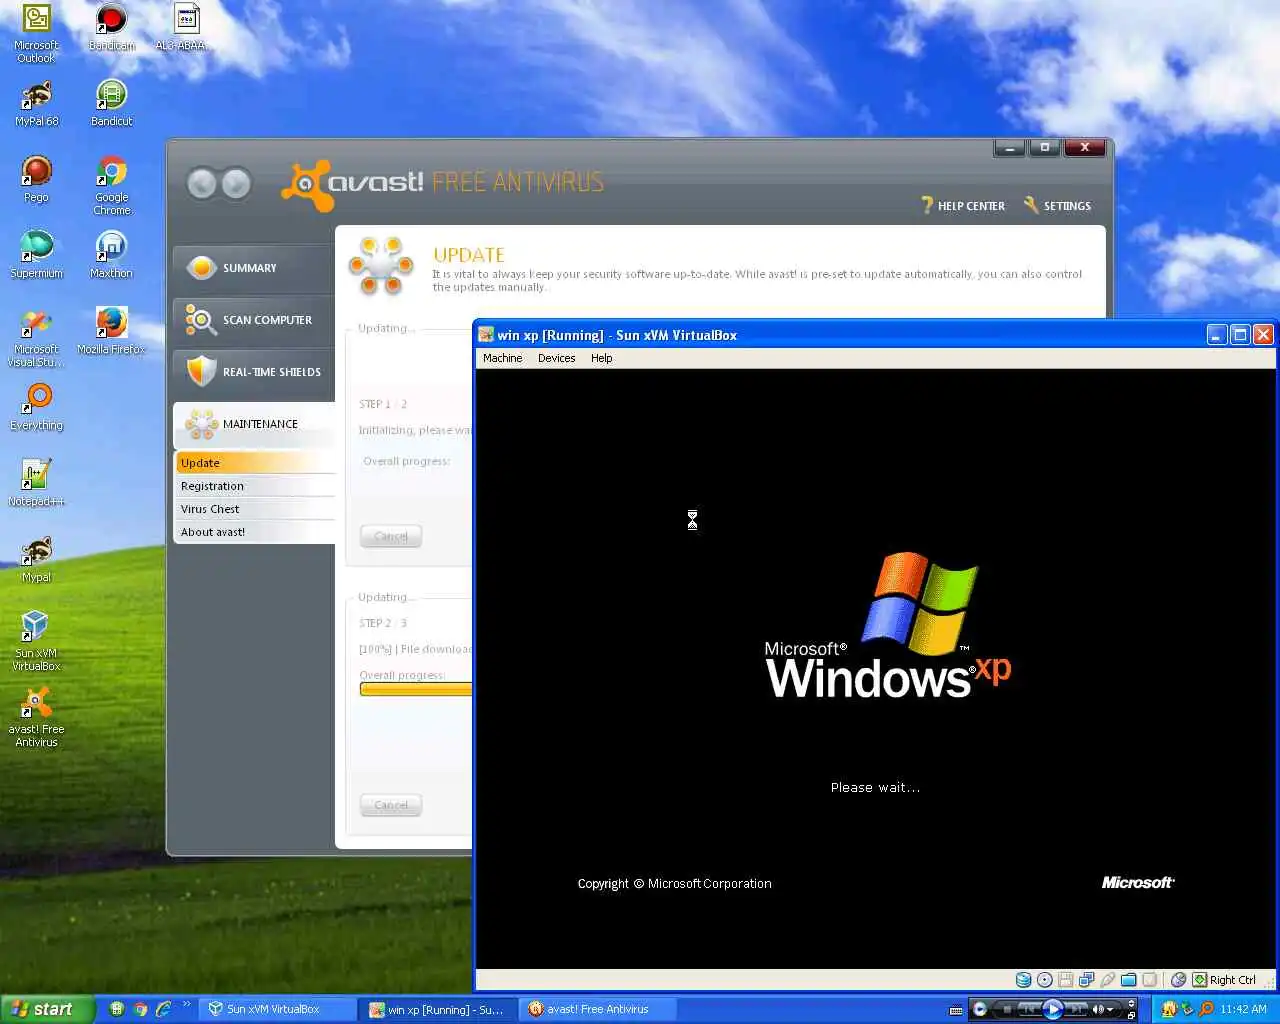Collapse the Maintenance section in avast
This screenshot has height=1024, width=1280.
click(253, 424)
